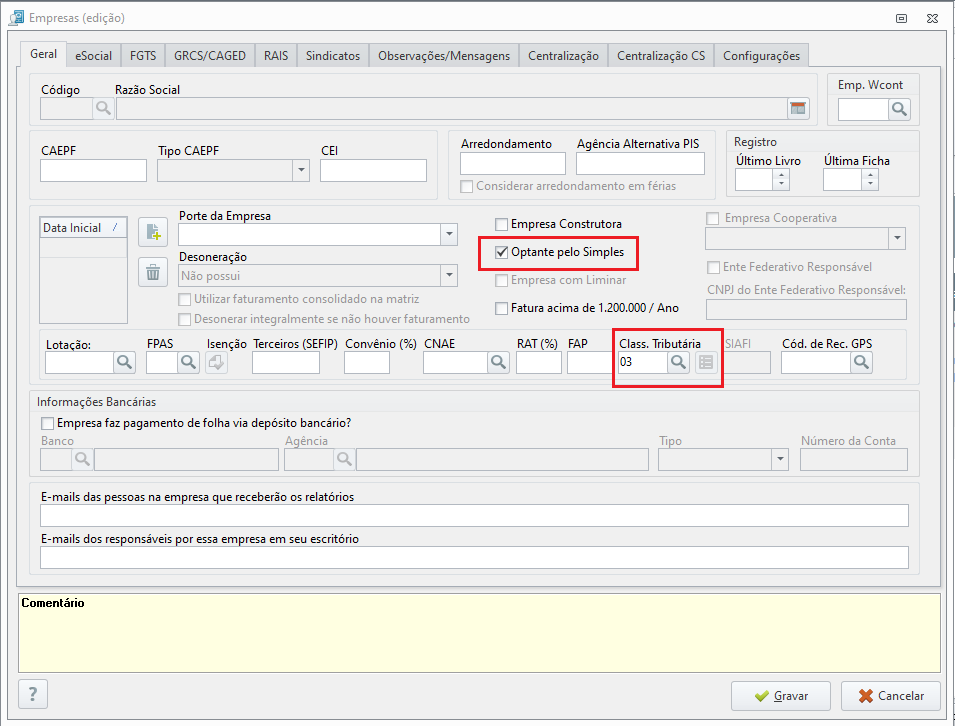The height and width of the screenshot is (726, 955).
Task: Toggle Considerar arredondamento em férias checkbox
Action: pos(467,186)
